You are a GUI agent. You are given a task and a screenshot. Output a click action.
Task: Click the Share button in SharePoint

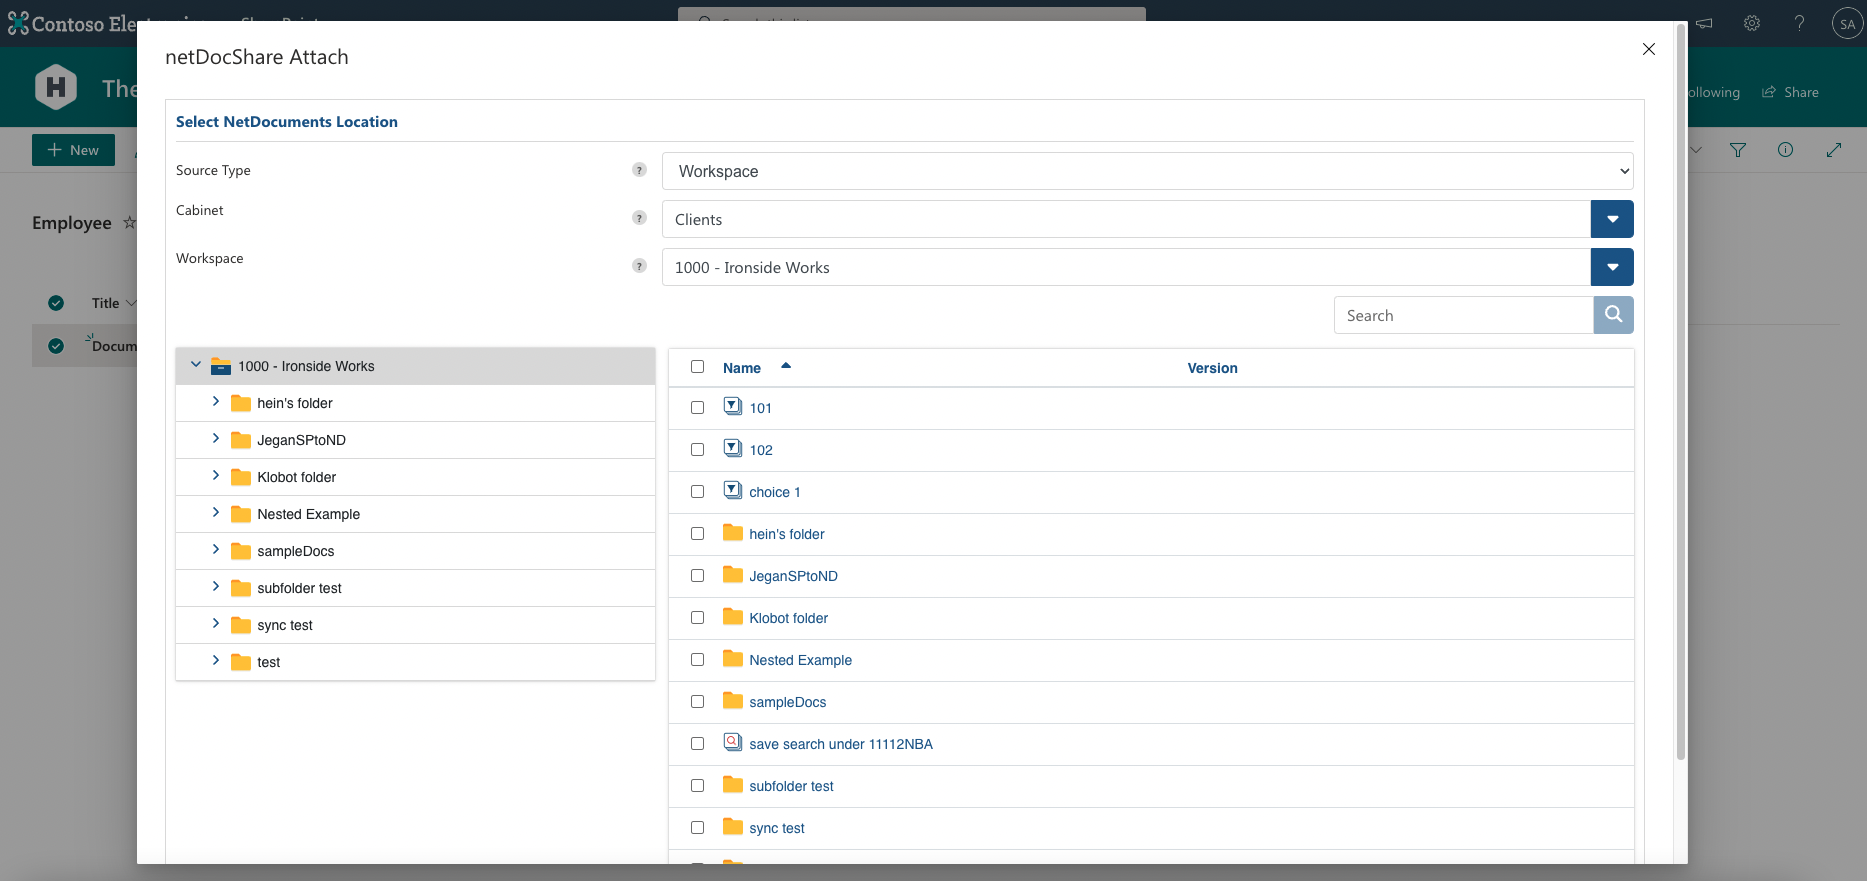tap(1790, 92)
